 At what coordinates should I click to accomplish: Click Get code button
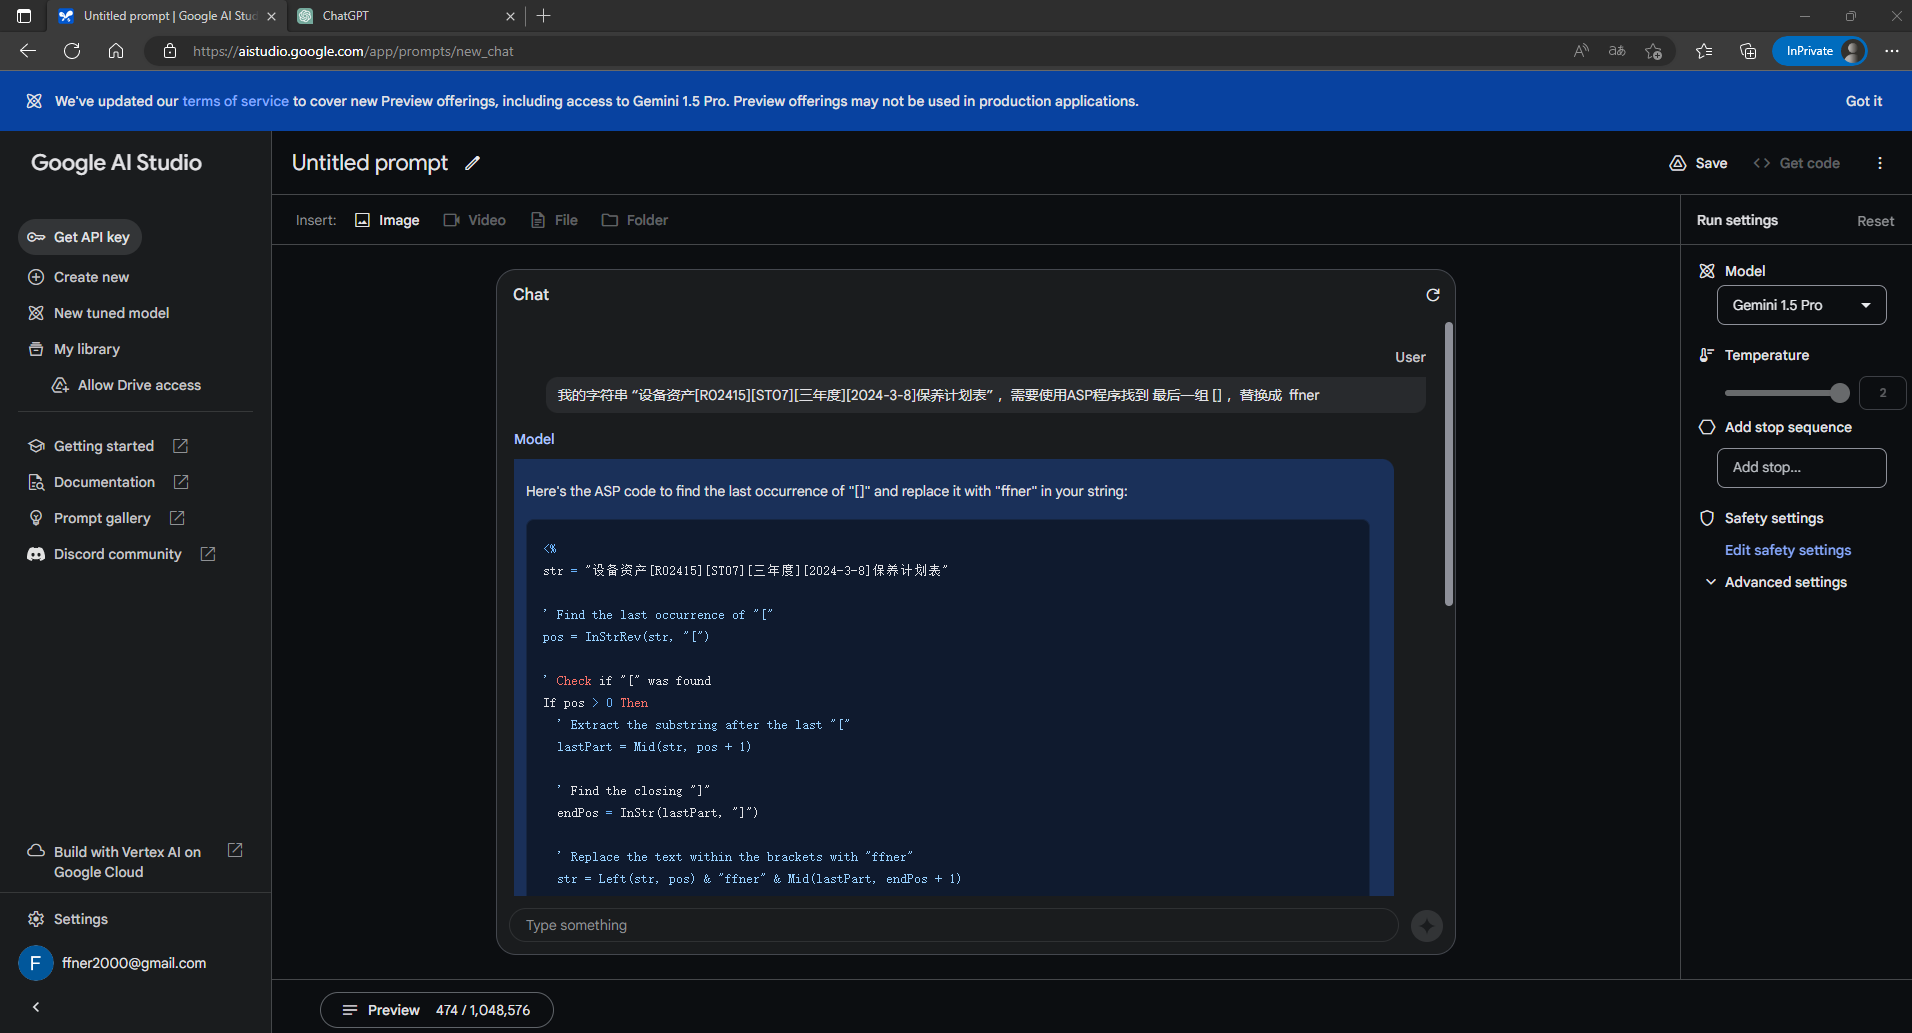(1797, 163)
